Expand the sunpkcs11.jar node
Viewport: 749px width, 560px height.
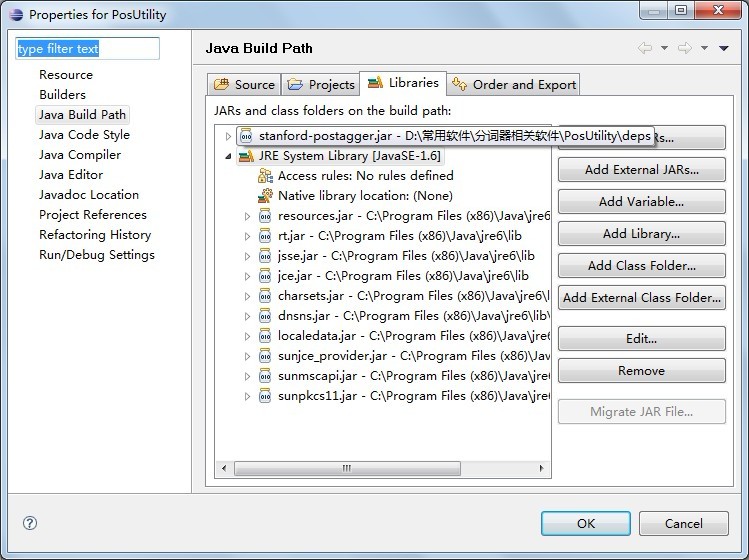point(247,397)
